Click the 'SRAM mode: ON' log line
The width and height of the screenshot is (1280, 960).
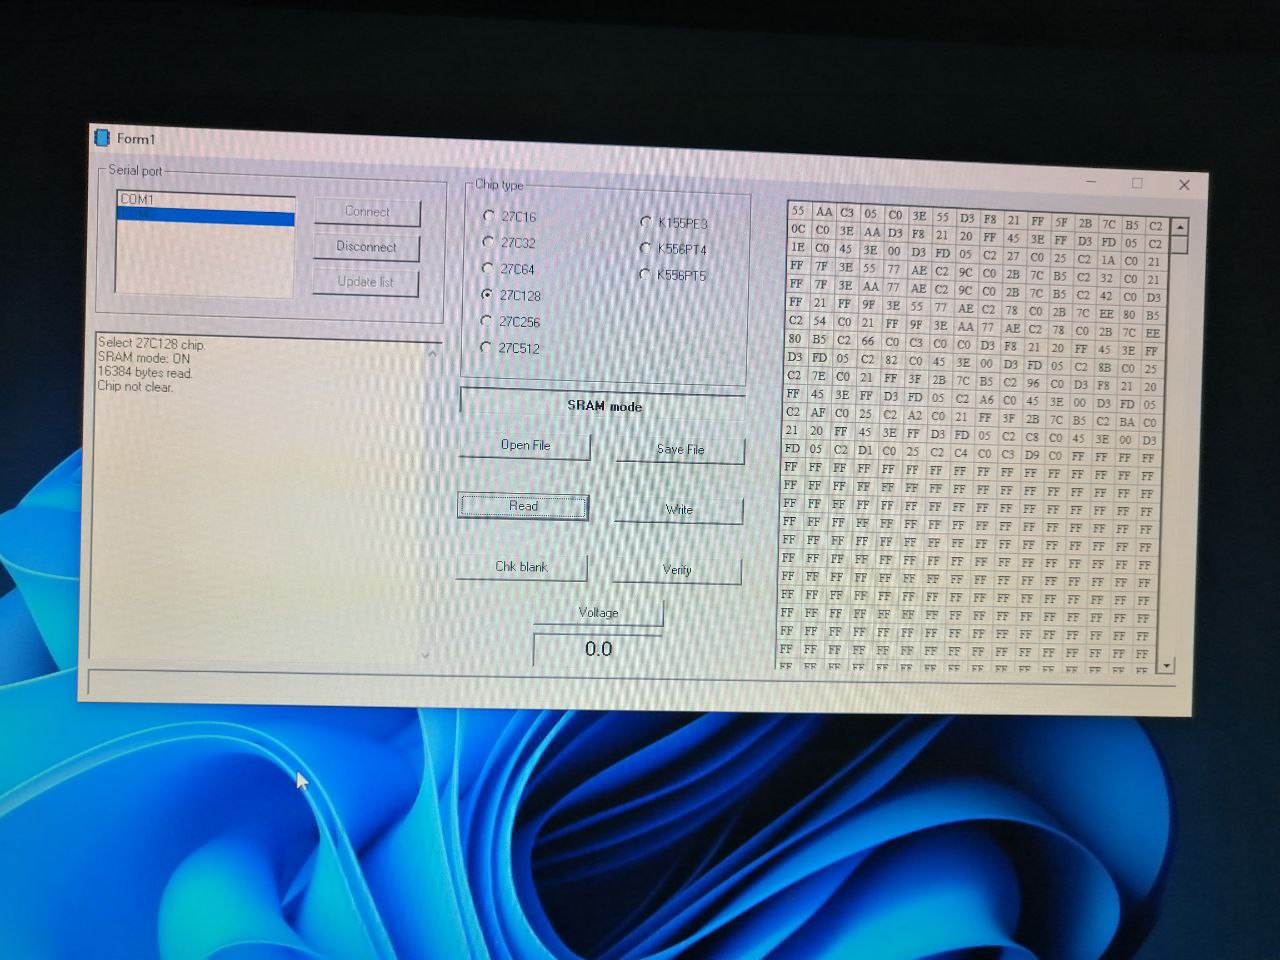(x=144, y=358)
